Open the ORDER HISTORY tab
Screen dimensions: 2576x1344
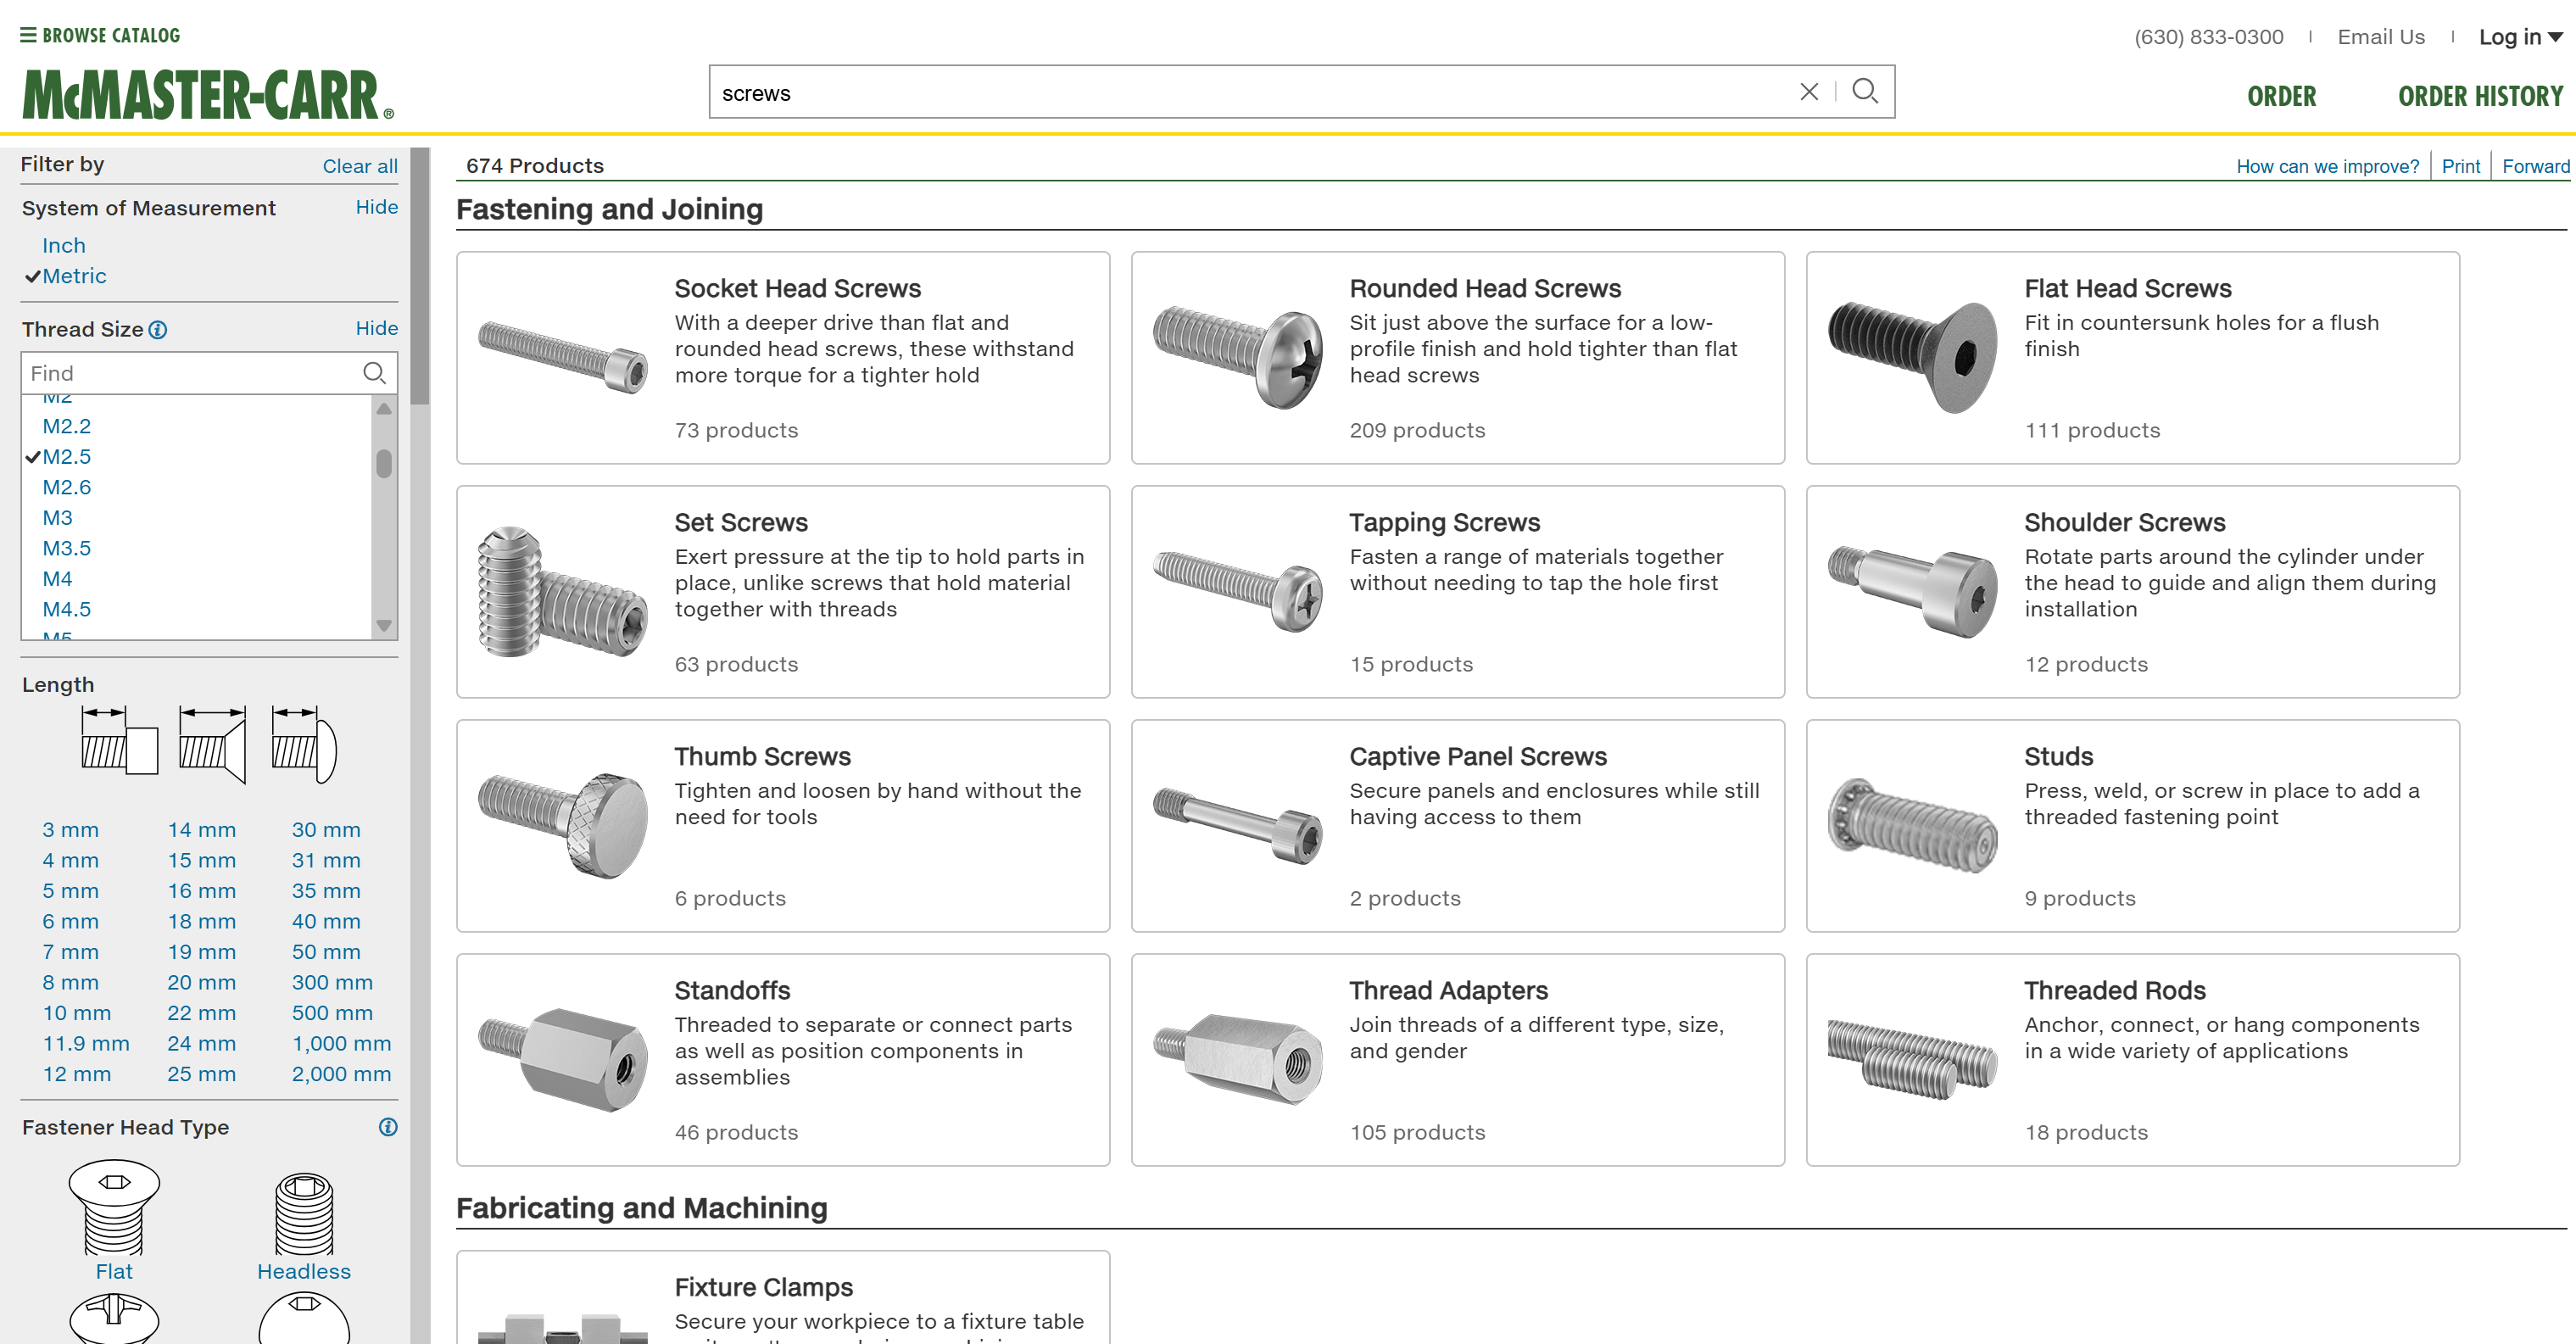click(2479, 96)
